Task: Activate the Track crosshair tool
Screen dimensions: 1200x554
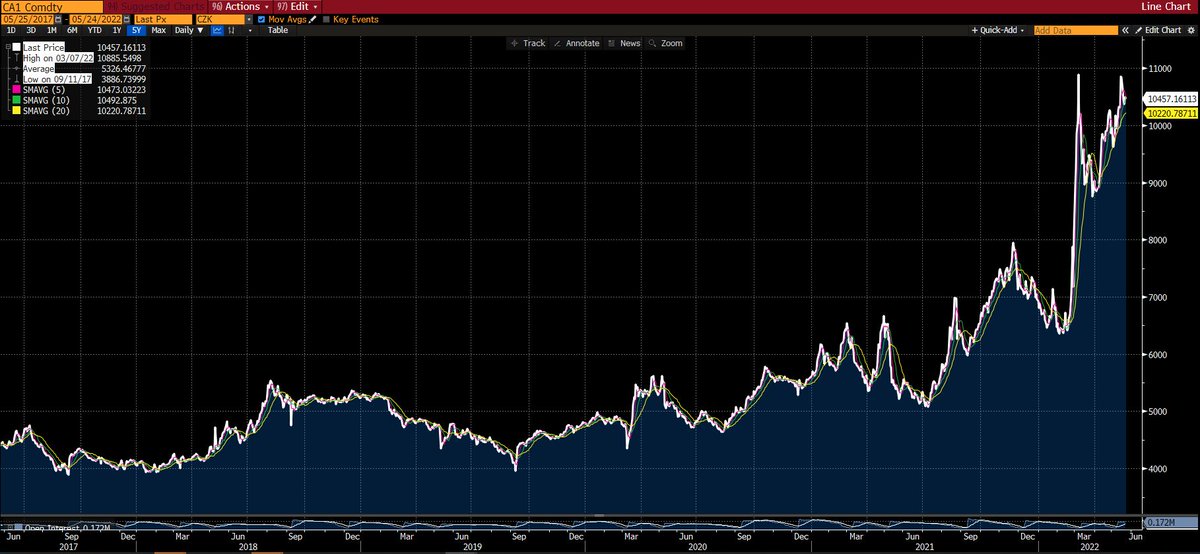Action: [x=526, y=43]
